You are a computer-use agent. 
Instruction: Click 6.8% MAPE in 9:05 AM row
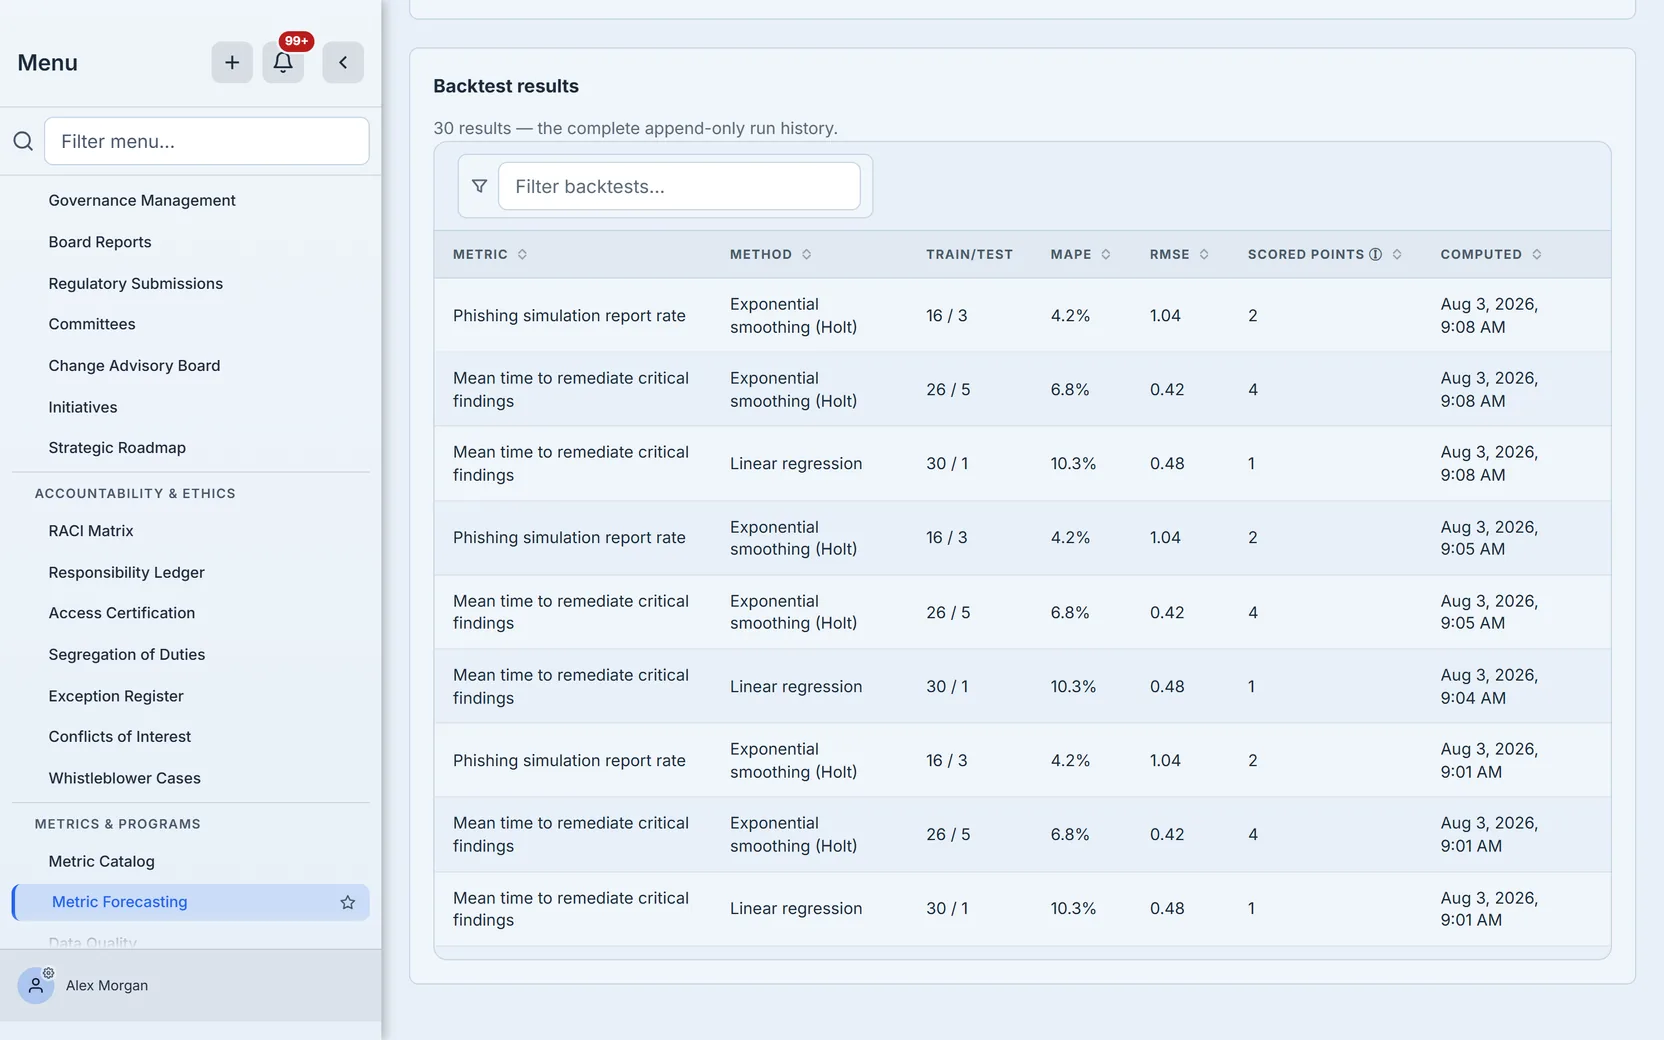click(x=1070, y=612)
